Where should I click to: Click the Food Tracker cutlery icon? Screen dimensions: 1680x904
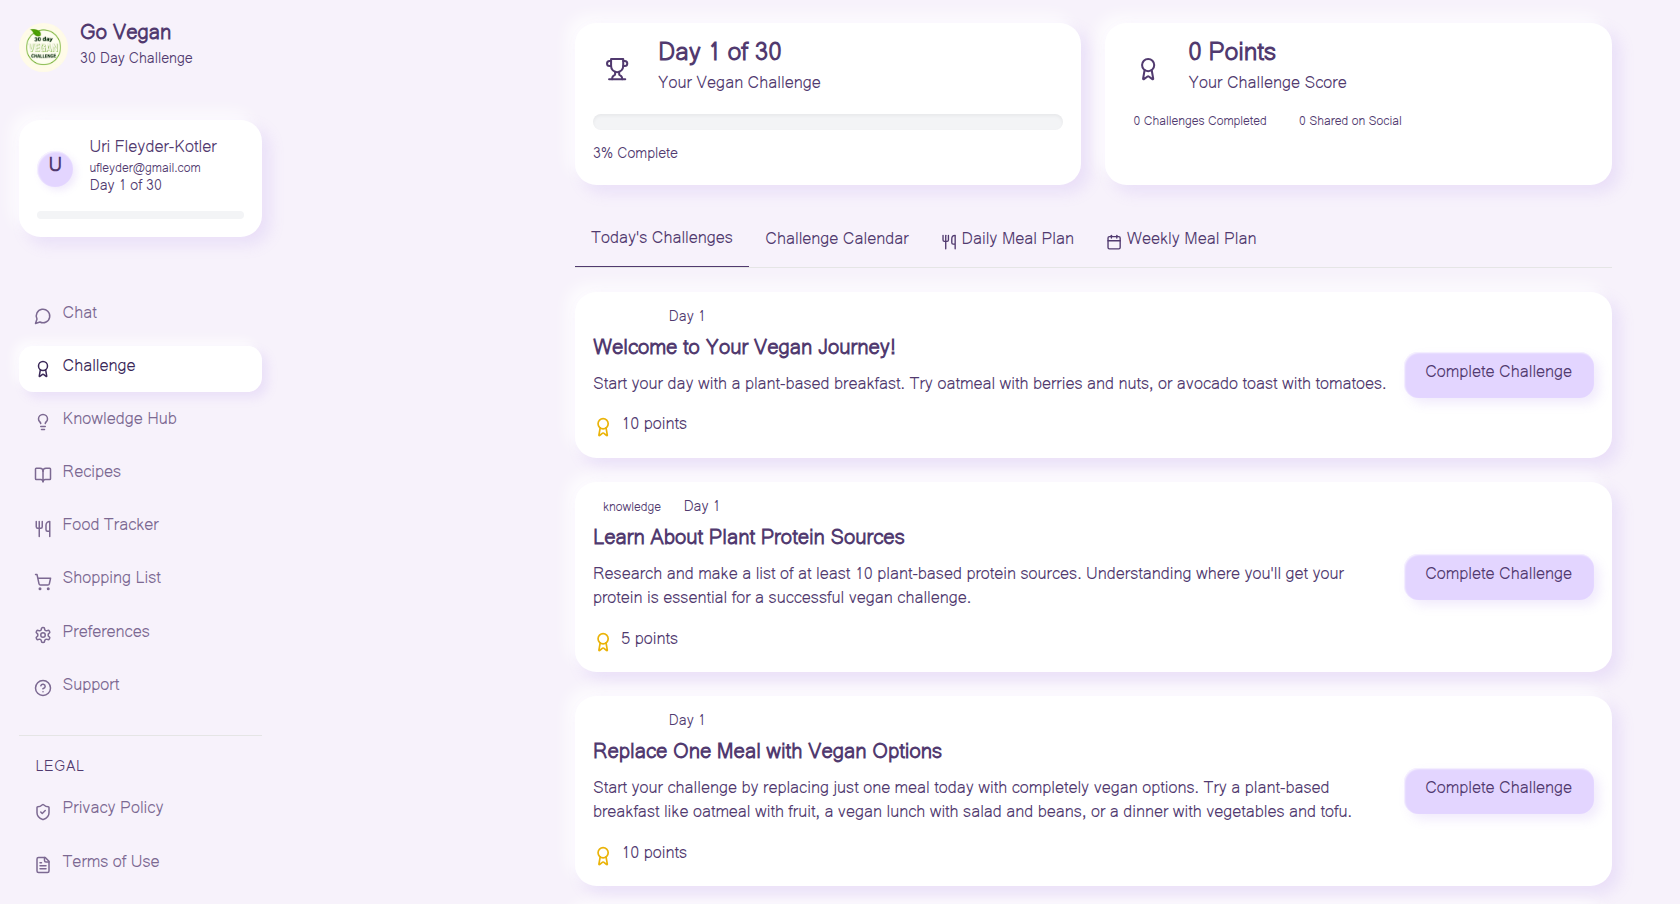(42, 527)
